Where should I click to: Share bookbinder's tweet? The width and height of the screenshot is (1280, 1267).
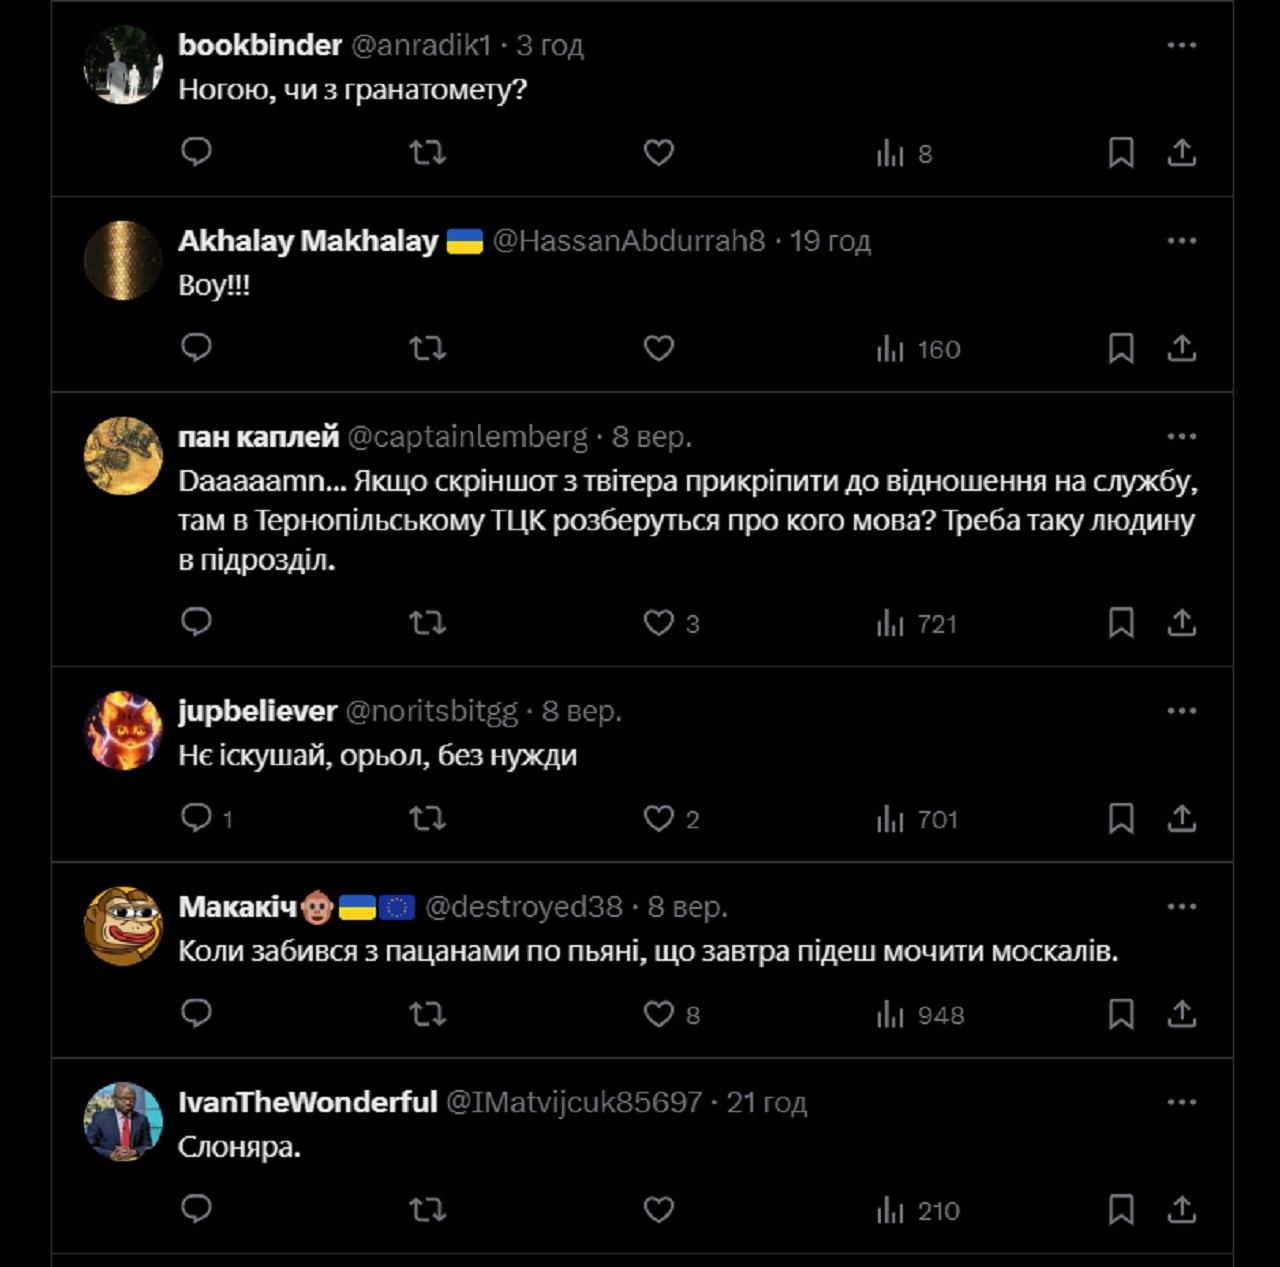click(1182, 152)
